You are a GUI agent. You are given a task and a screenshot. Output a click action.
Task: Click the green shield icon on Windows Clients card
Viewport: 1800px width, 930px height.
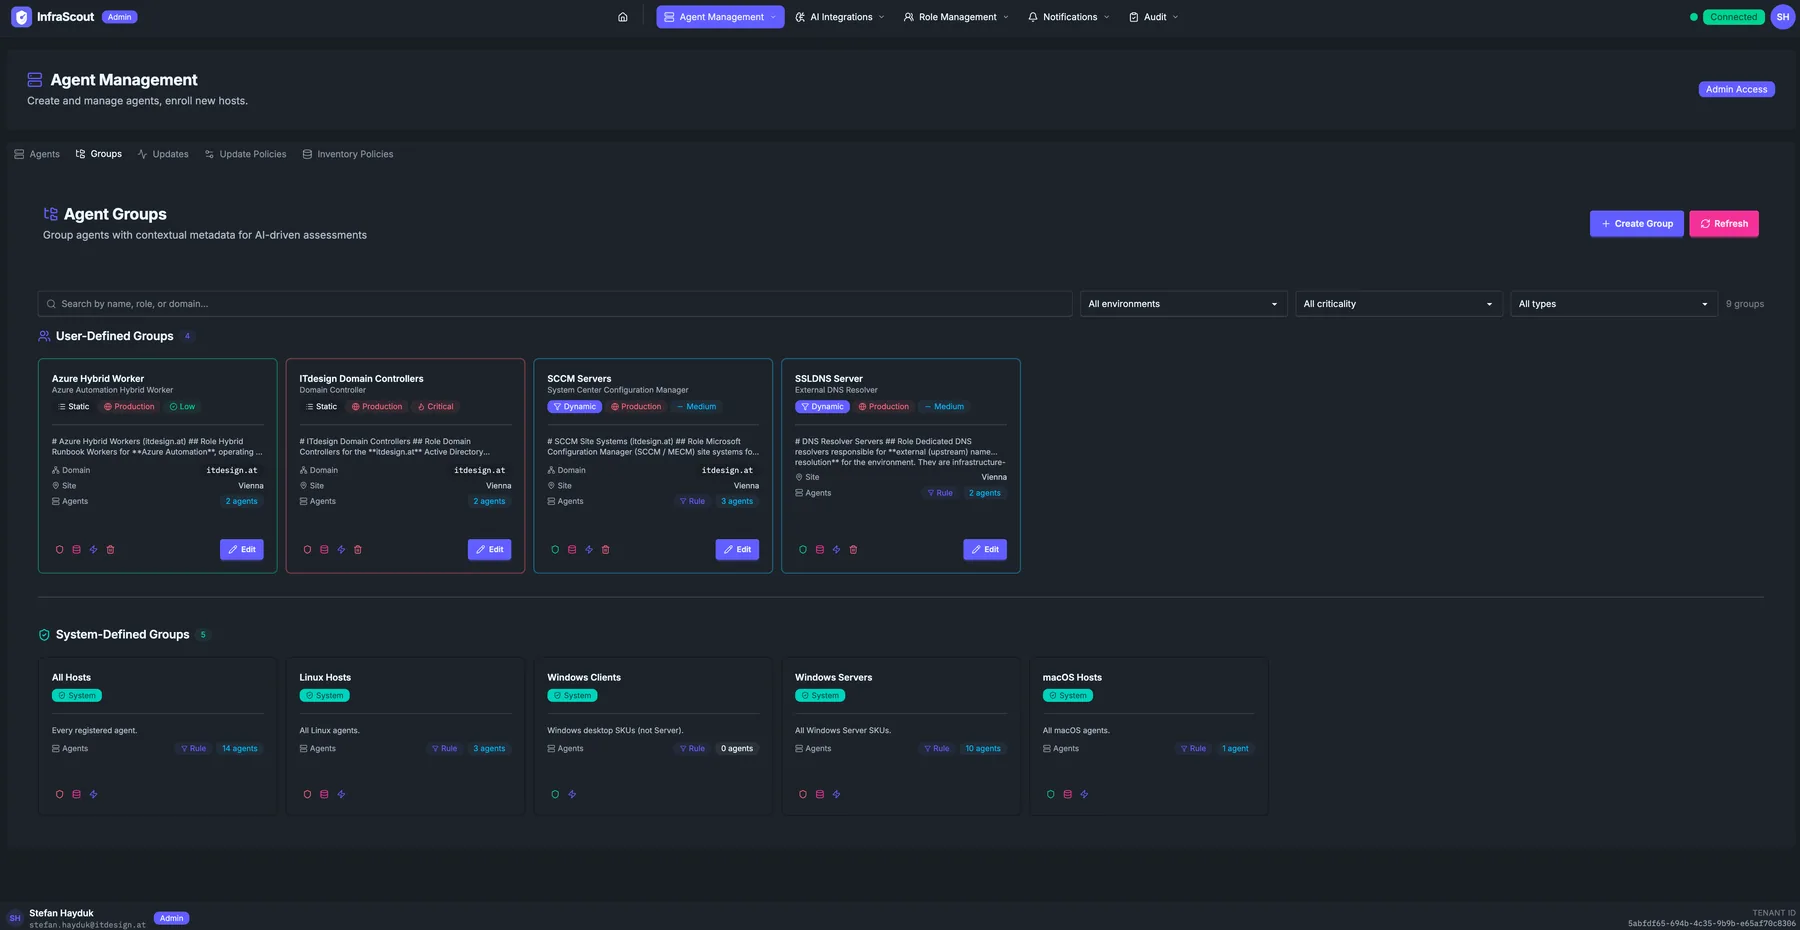tap(556, 795)
